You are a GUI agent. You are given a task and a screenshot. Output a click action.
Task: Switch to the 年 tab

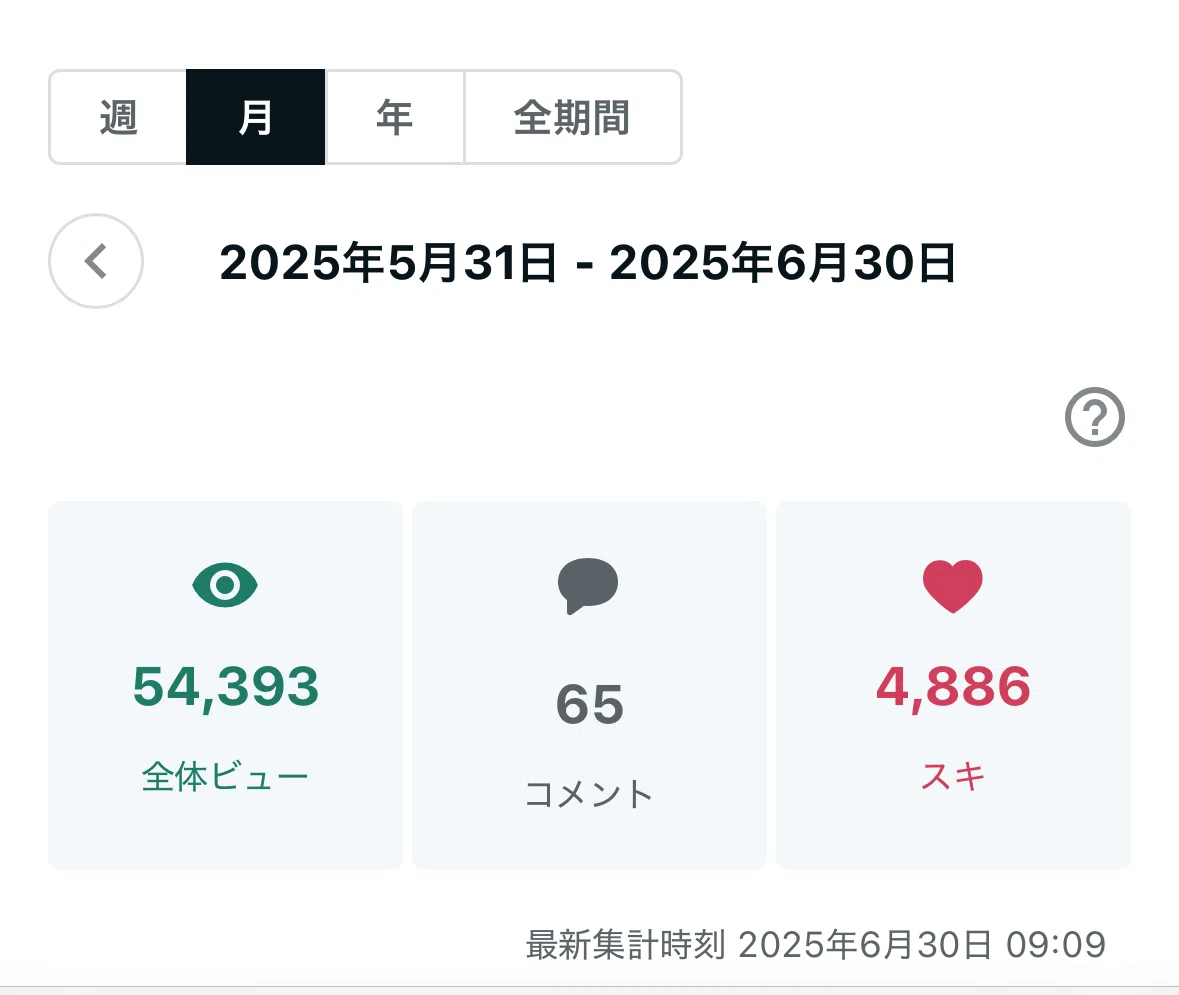pos(395,117)
